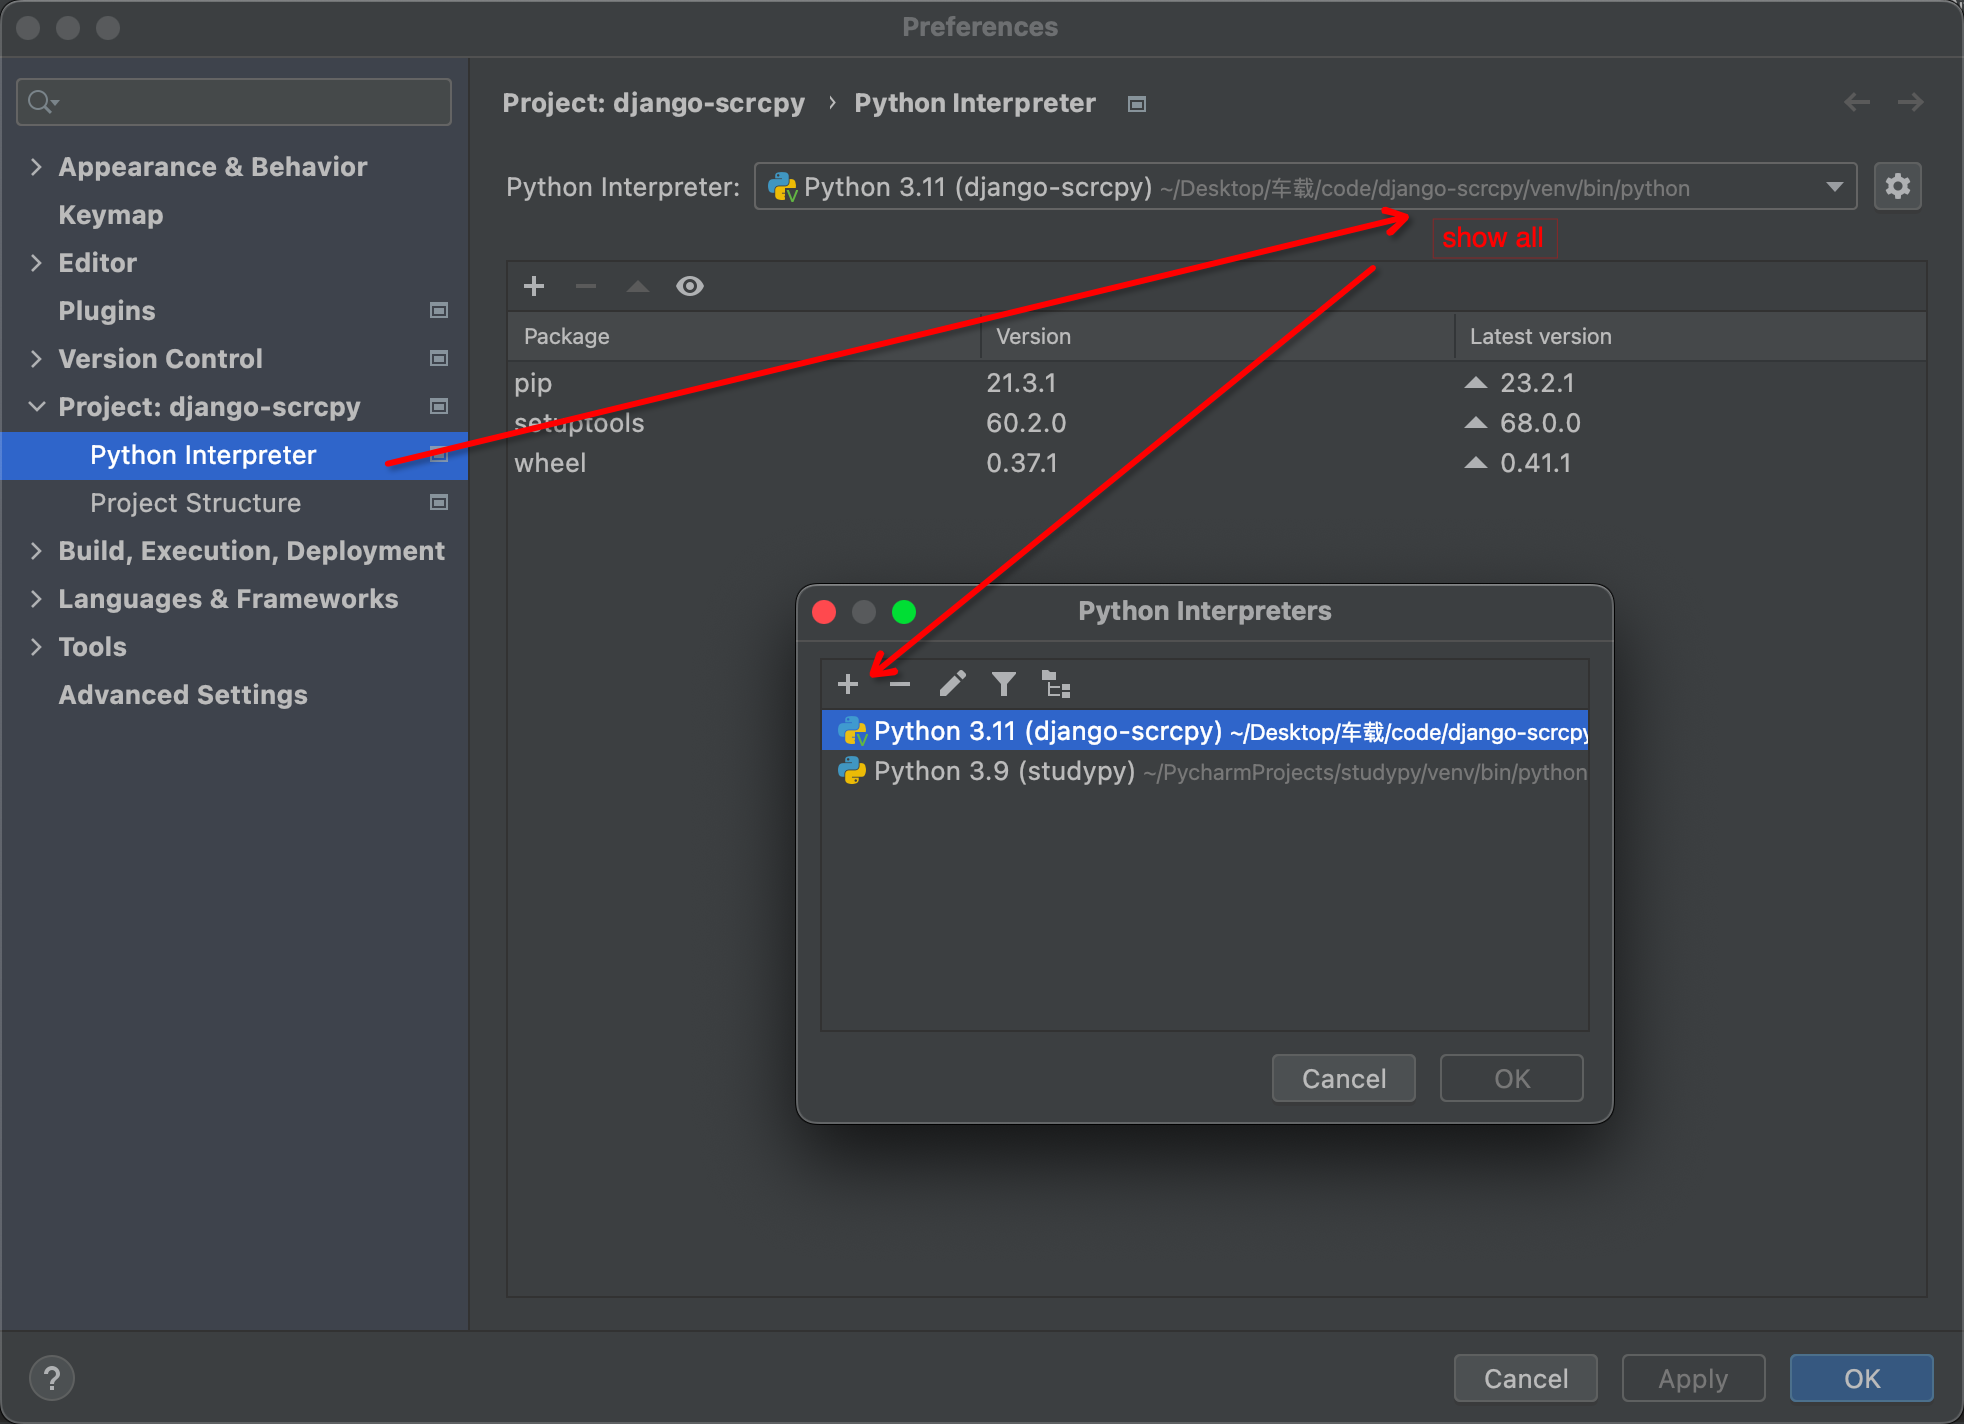Collapse the Project: django-scrcpy section
This screenshot has width=1964, height=1424.
click(36, 407)
